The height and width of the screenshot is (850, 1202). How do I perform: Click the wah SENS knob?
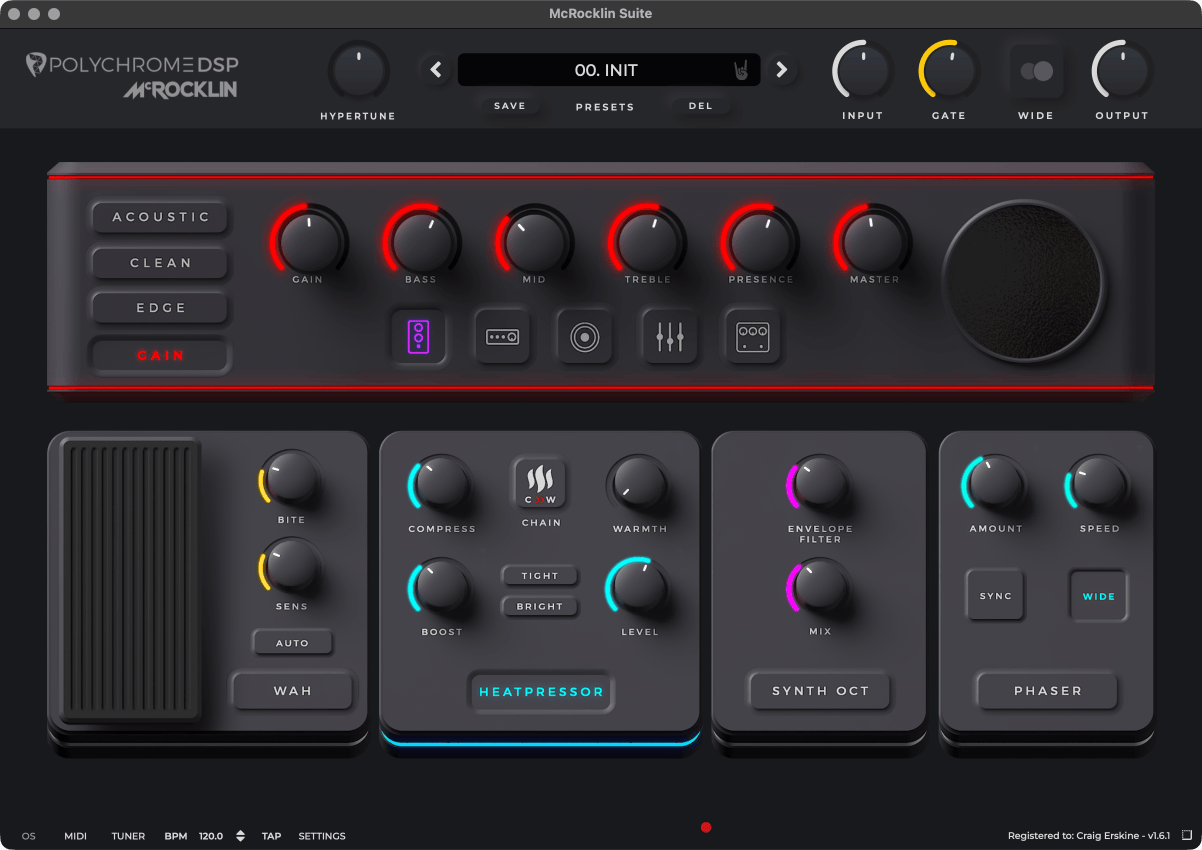pyautogui.click(x=291, y=568)
